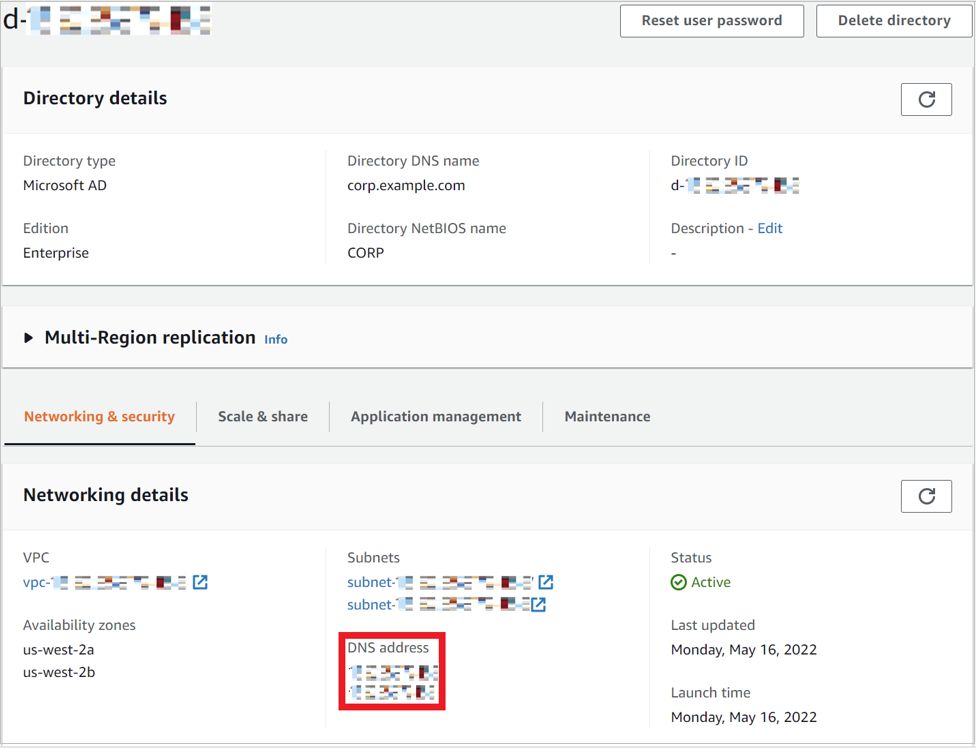Click Reset user password
The height and width of the screenshot is (748, 976).
(711, 20)
